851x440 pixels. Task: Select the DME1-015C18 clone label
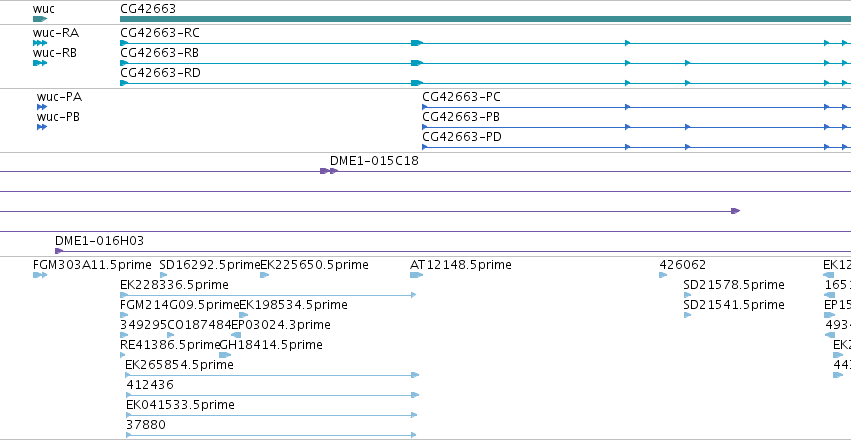click(x=374, y=161)
